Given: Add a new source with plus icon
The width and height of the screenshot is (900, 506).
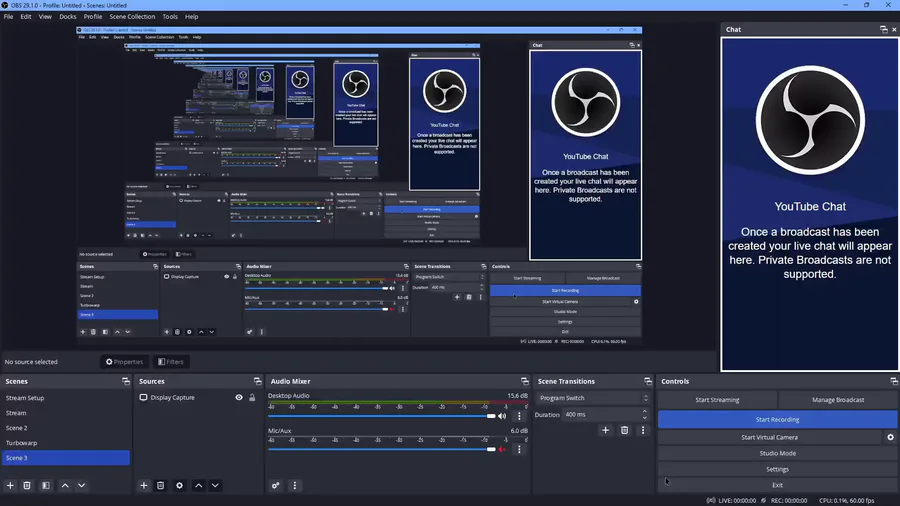Looking at the screenshot, I should coord(143,485).
